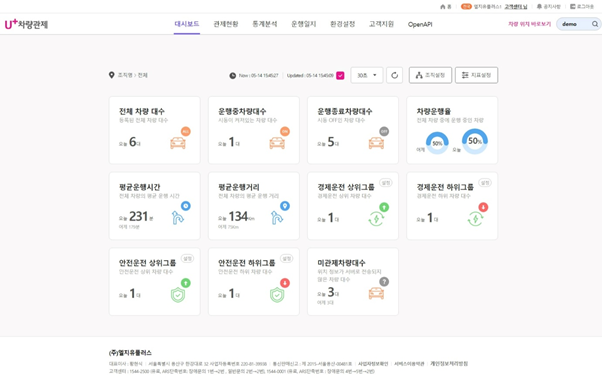Click the larger 50% donut chart
Screen dimensions: 602x386
tap(475, 141)
